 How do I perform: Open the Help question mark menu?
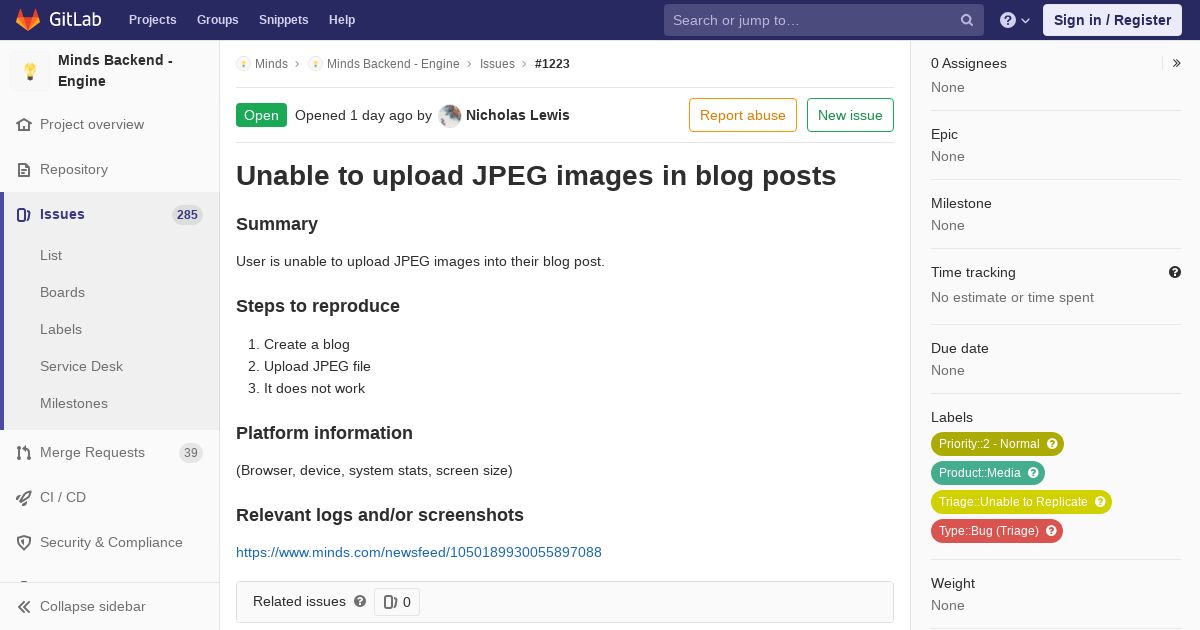click(1015, 20)
